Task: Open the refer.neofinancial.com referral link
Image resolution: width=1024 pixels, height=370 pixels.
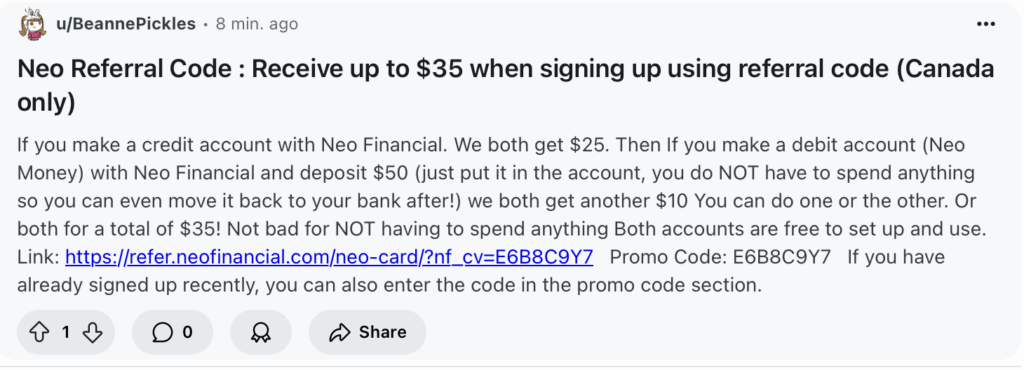Action: click(x=329, y=256)
